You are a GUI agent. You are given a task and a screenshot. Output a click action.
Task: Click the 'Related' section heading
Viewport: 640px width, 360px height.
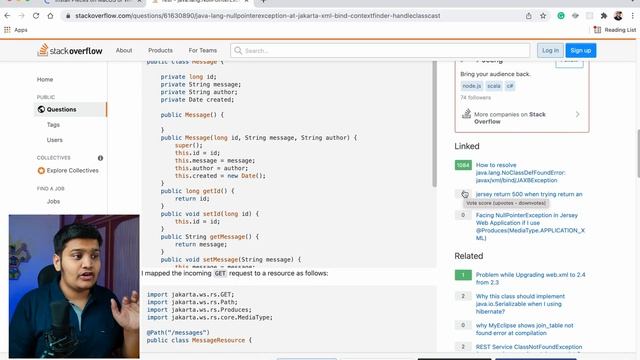pos(469,256)
